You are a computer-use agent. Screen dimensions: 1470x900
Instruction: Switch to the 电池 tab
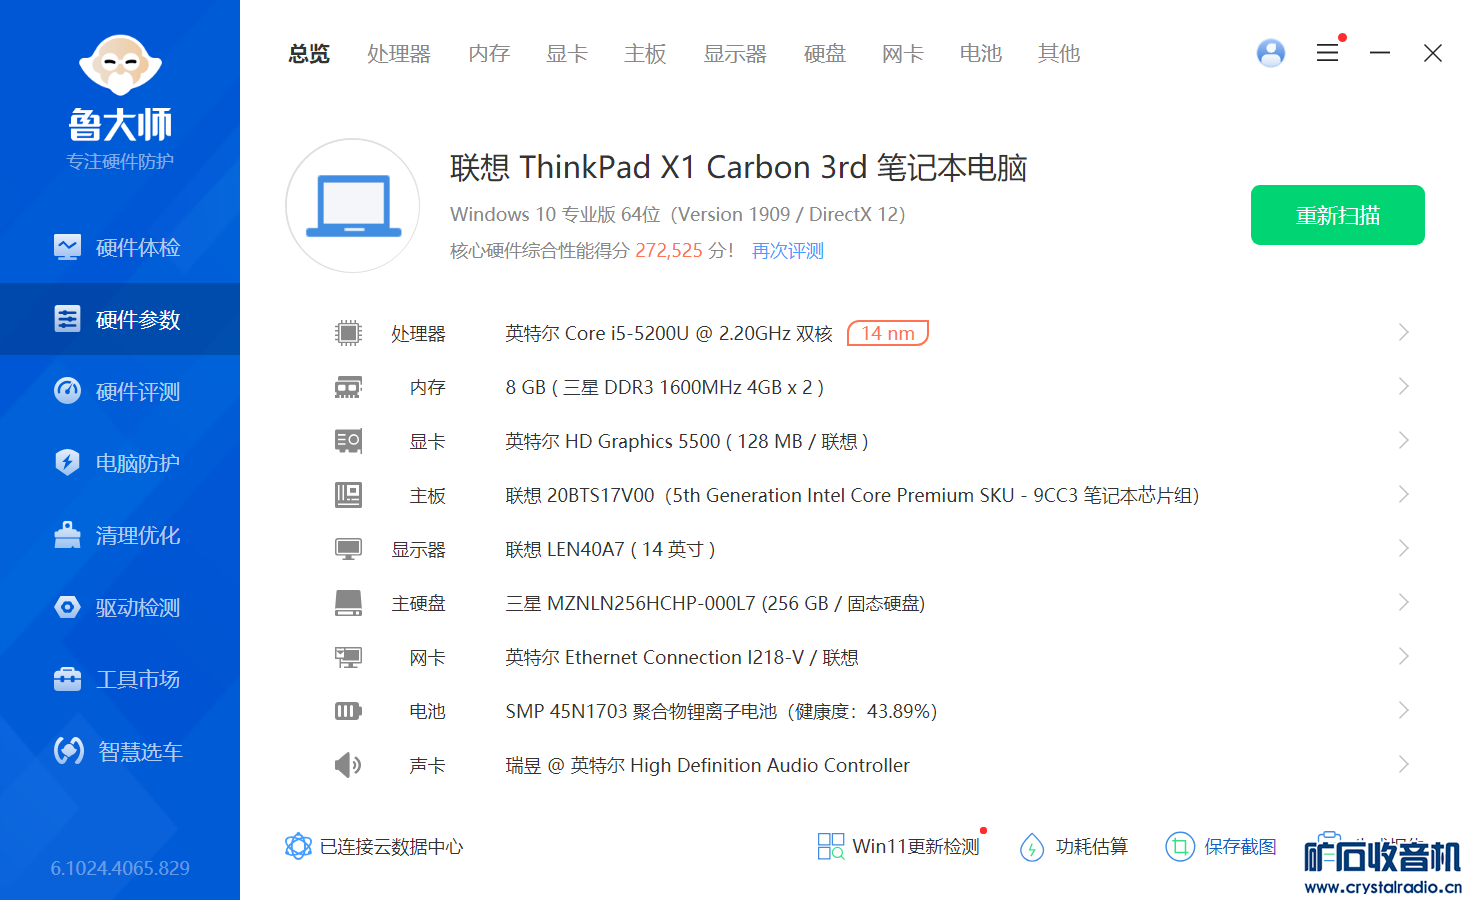pyautogui.click(x=981, y=53)
